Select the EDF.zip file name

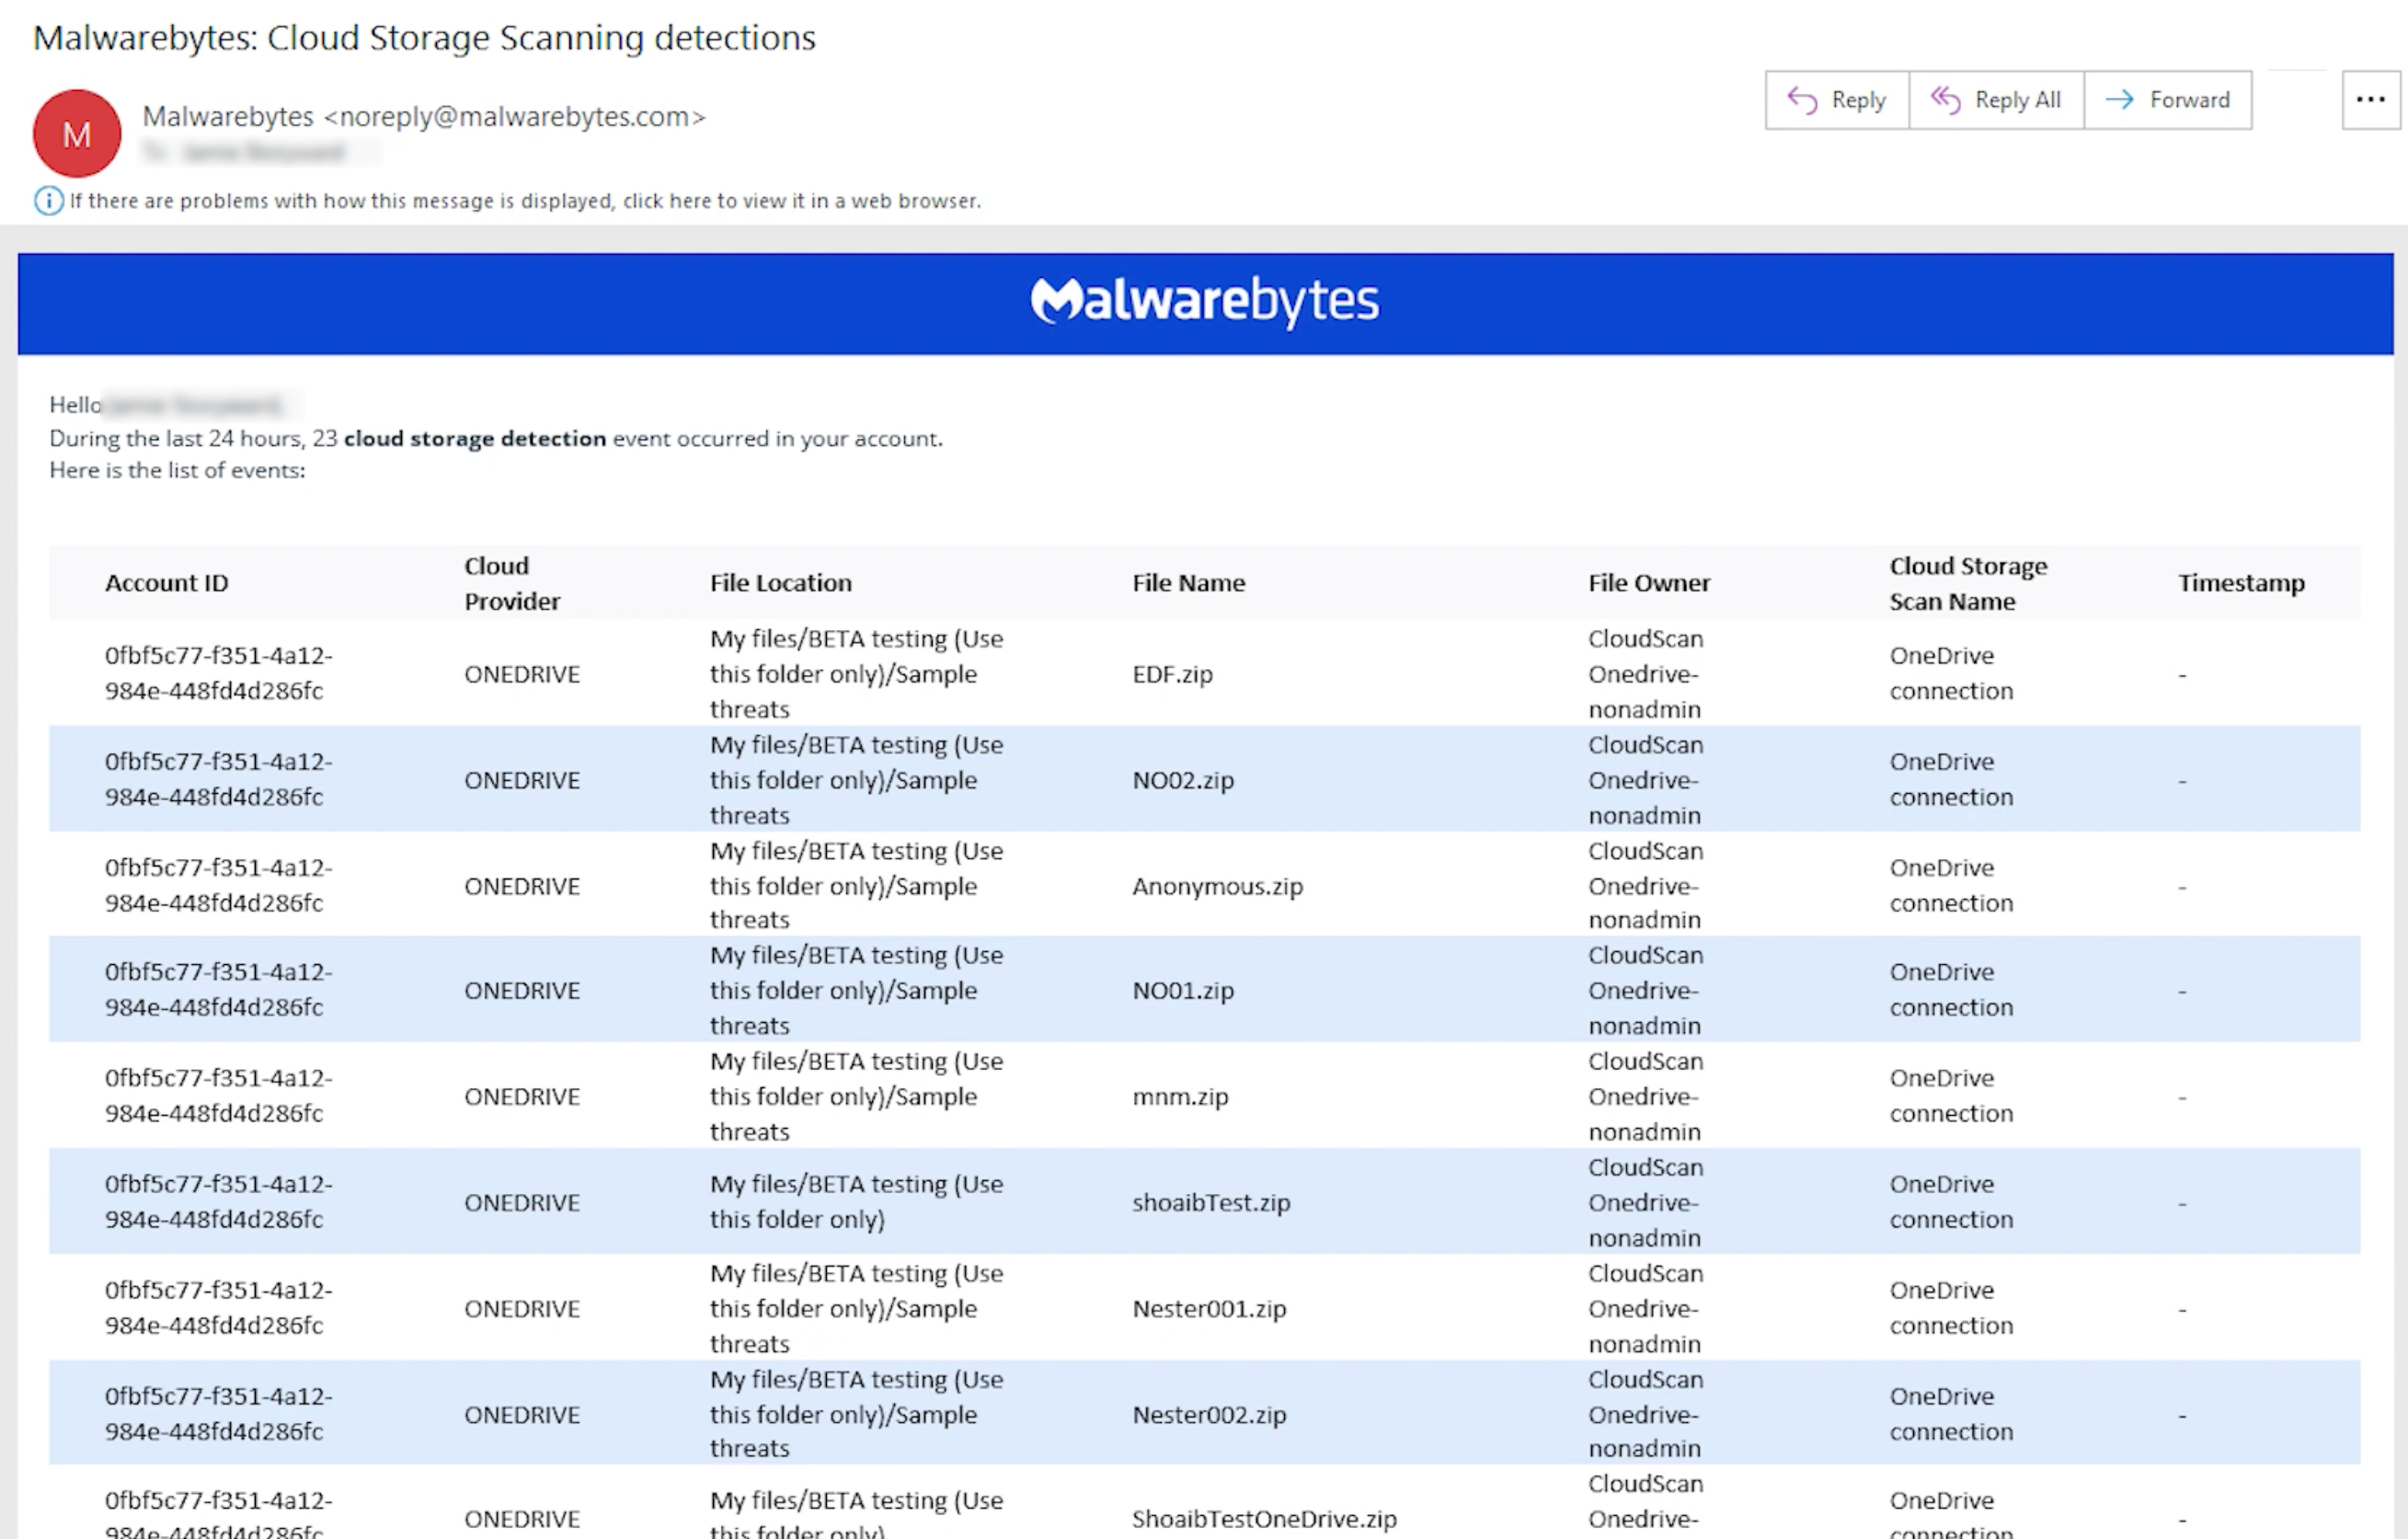pyautogui.click(x=1172, y=675)
